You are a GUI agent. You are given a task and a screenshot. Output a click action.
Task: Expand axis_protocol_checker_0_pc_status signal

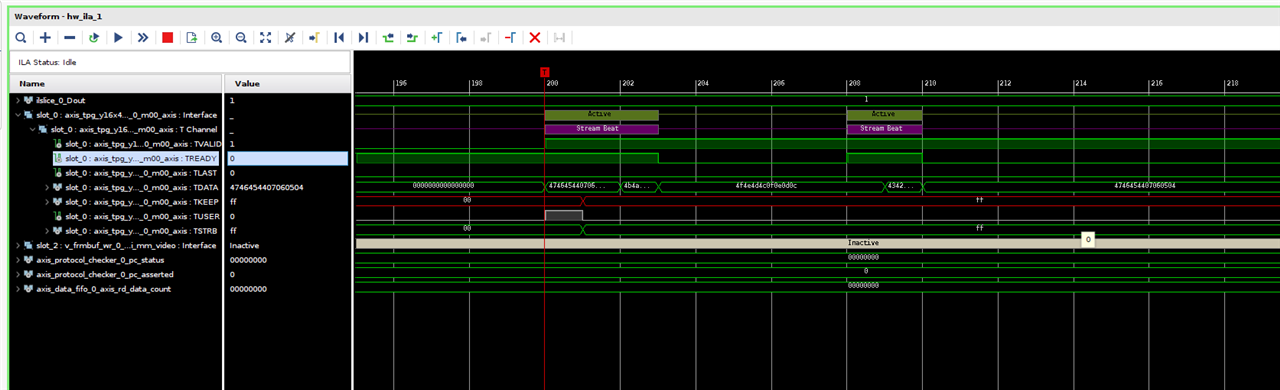(17, 259)
